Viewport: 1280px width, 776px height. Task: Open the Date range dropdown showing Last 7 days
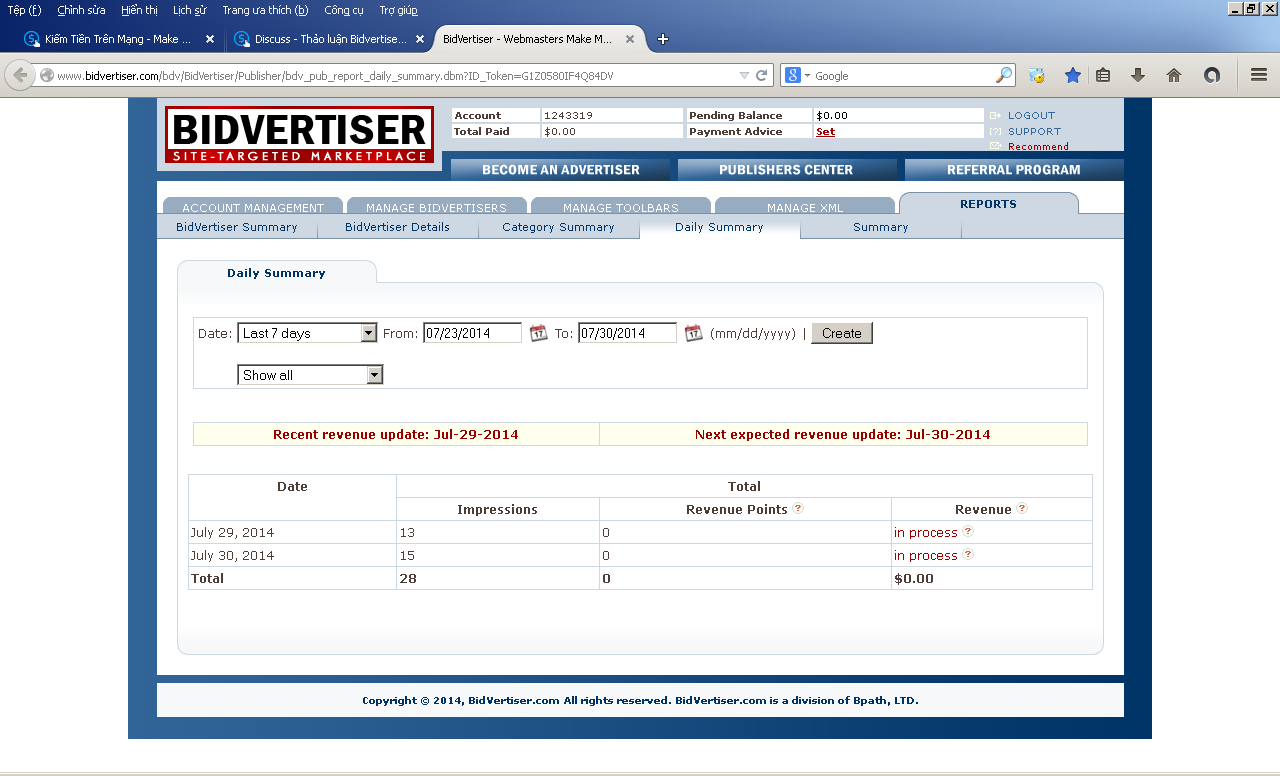click(x=307, y=333)
